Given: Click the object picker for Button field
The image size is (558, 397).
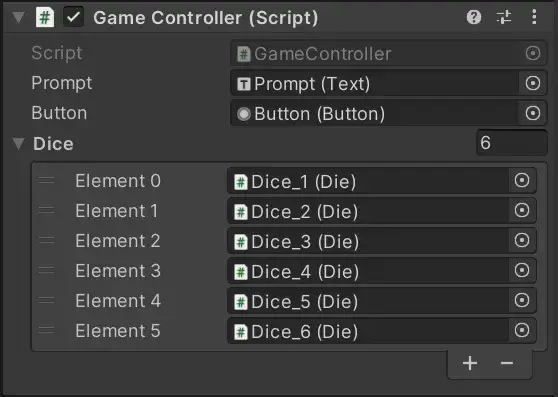Looking at the screenshot, I should pos(532,113).
